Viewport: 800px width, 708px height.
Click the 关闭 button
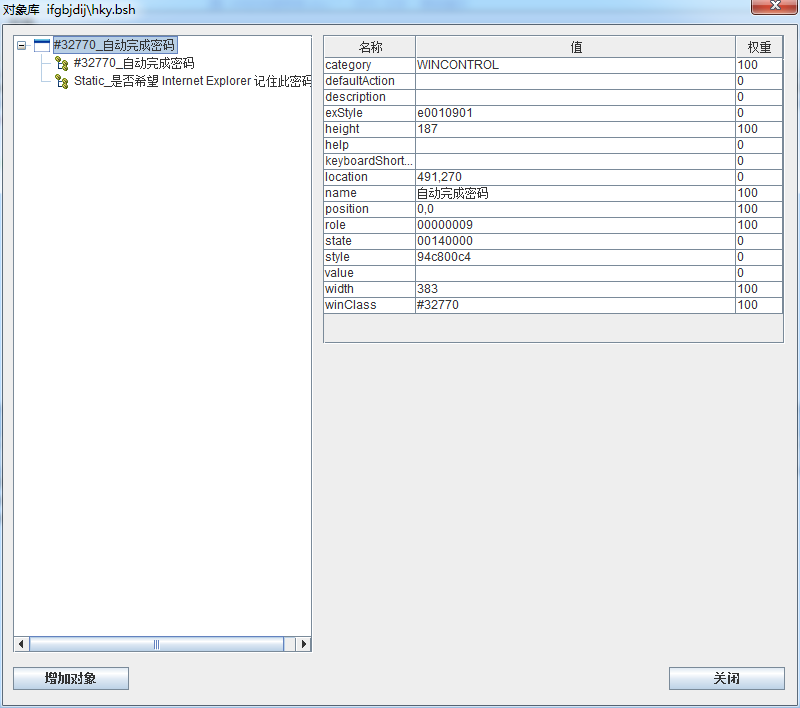coord(726,678)
